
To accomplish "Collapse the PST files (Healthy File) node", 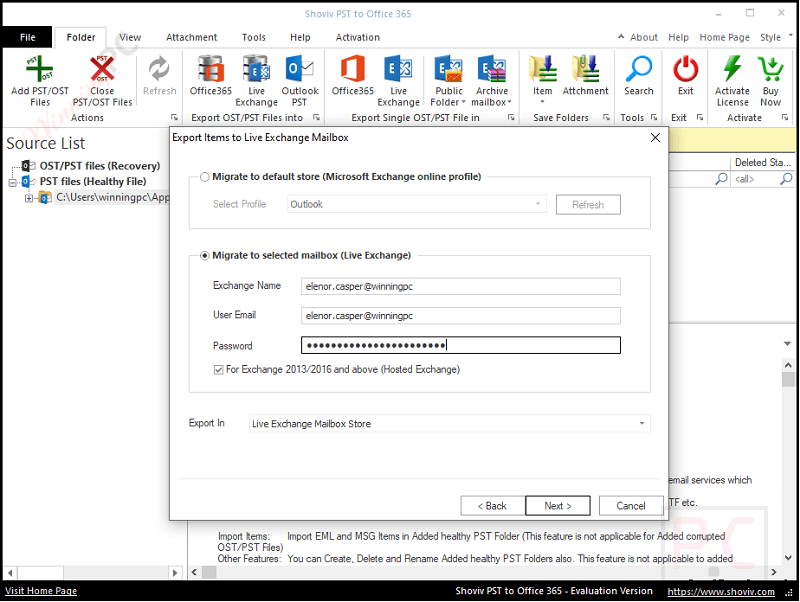I will pos(12,182).
